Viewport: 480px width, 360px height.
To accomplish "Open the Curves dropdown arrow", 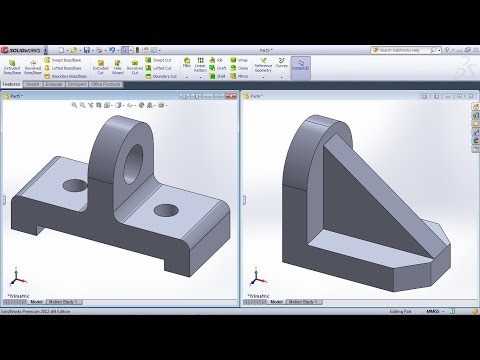I will pos(282,77).
